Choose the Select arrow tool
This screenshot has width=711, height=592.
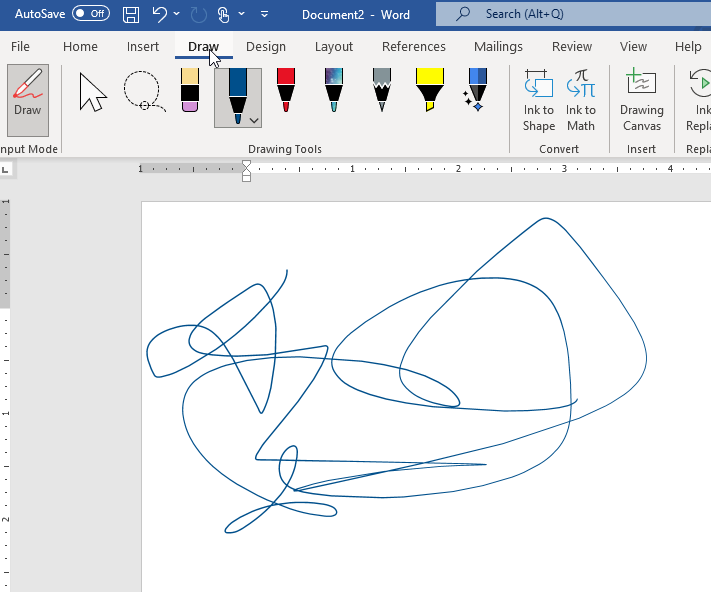pyautogui.click(x=93, y=92)
